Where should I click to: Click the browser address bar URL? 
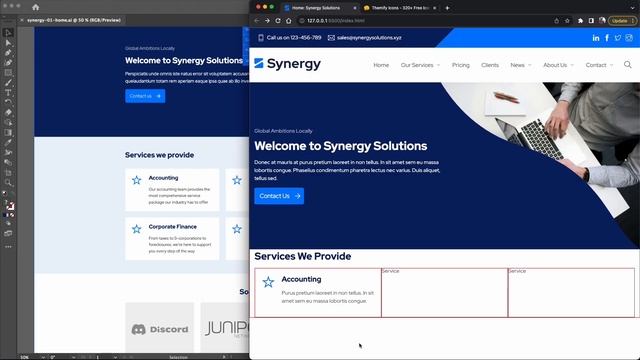[336, 20]
